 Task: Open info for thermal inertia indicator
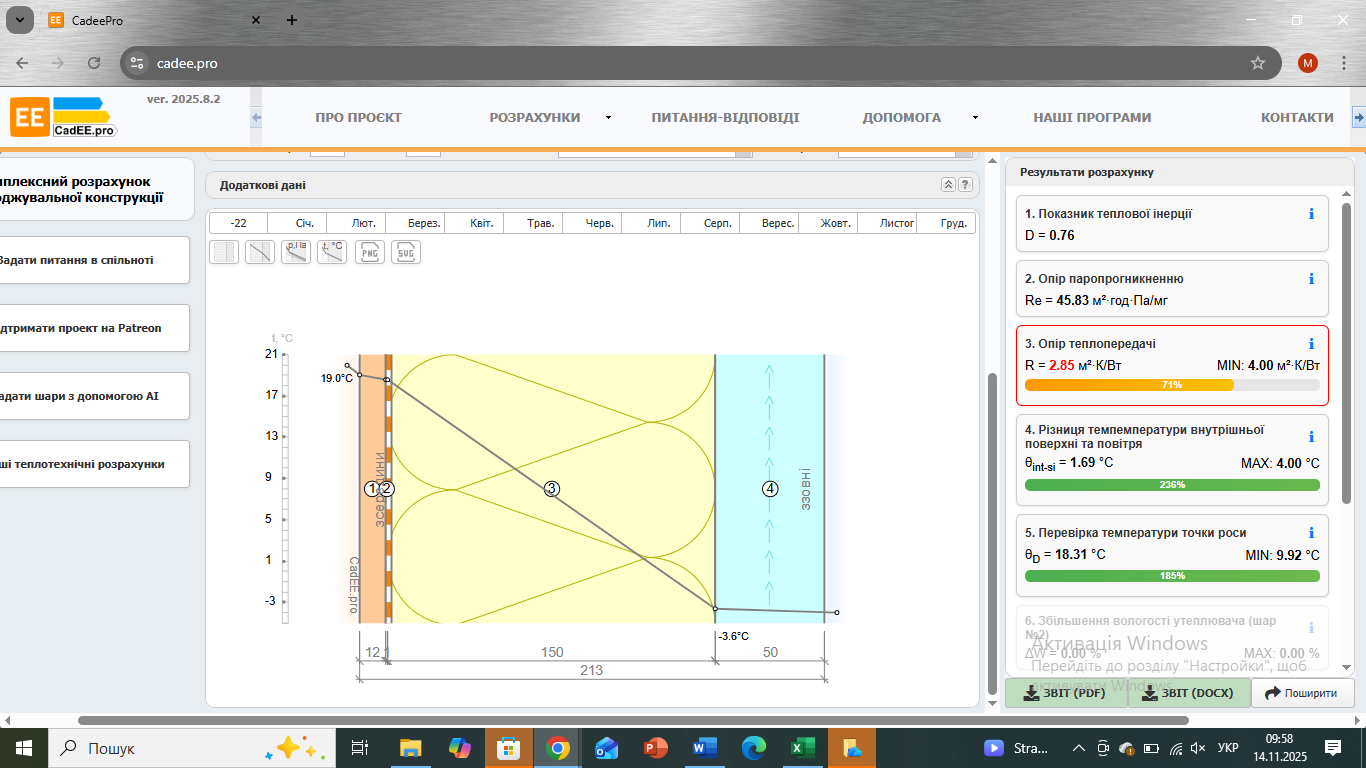tap(1311, 214)
